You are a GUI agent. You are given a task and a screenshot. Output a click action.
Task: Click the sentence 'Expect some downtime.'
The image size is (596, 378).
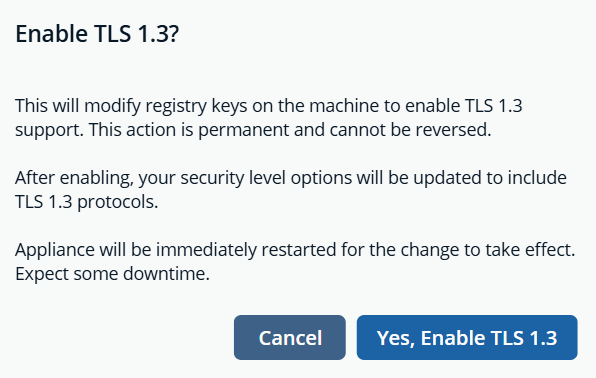(113, 273)
